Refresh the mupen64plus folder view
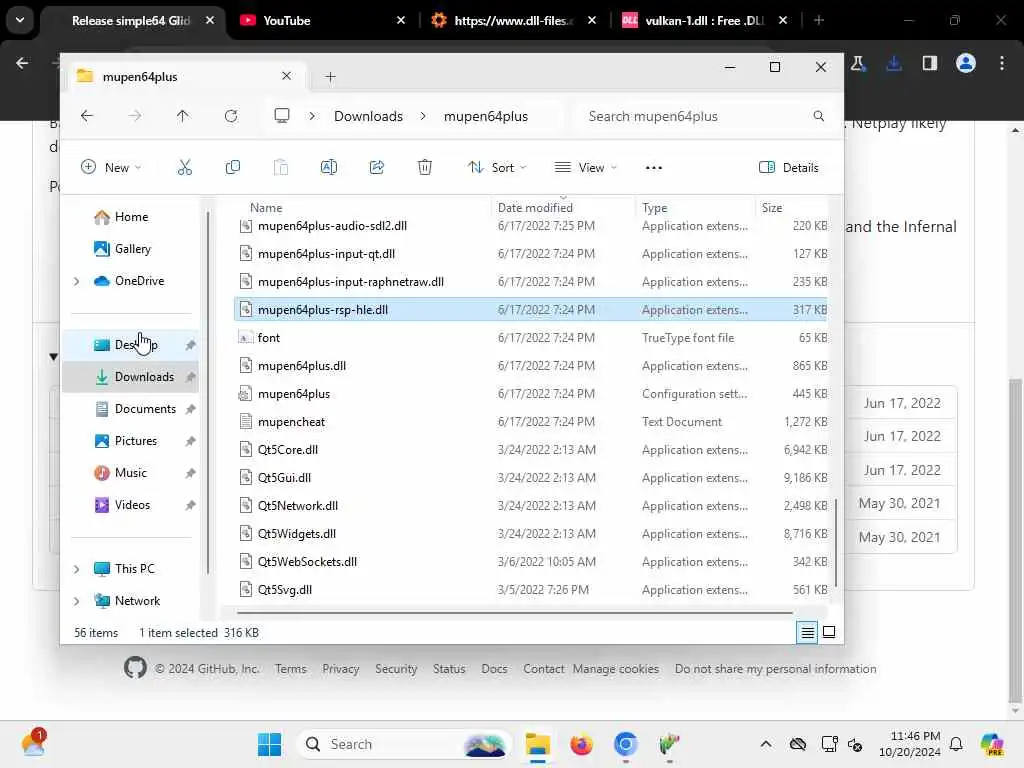This screenshot has width=1024, height=768. [x=231, y=116]
